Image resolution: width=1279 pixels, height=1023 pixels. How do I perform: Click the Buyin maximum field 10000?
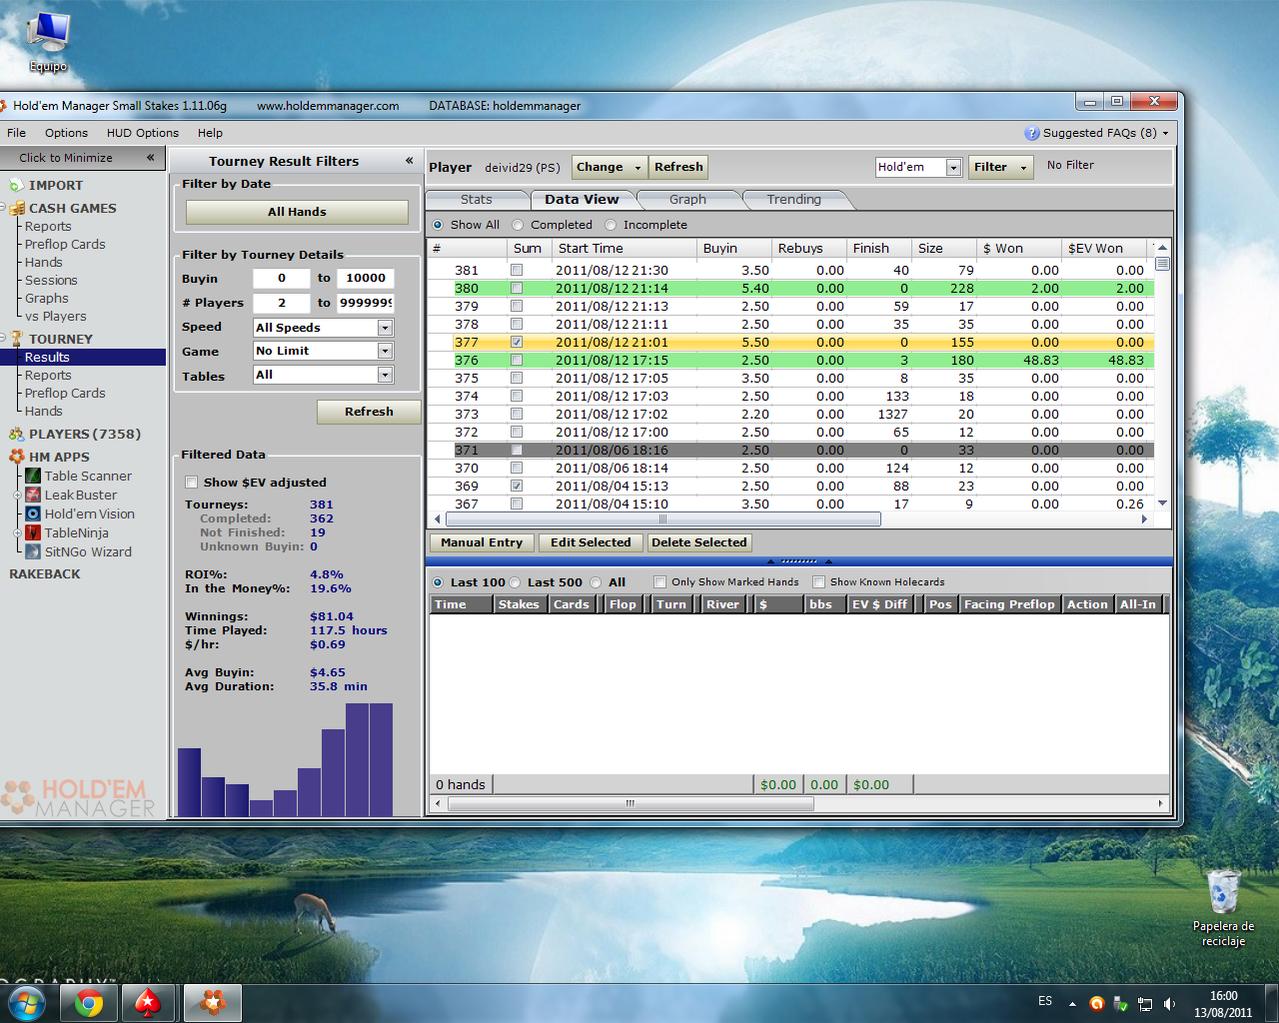[x=365, y=279]
